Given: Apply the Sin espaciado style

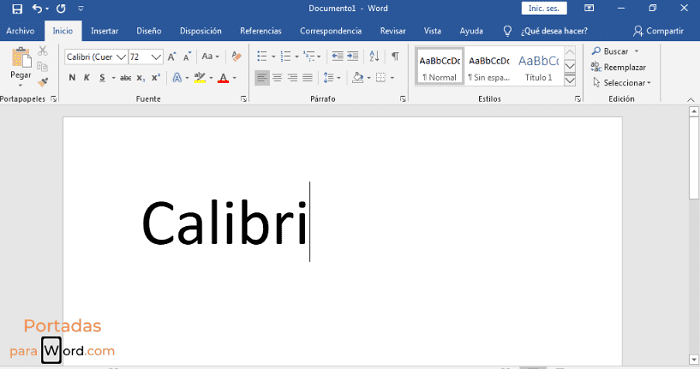Looking at the screenshot, I should coord(489,67).
